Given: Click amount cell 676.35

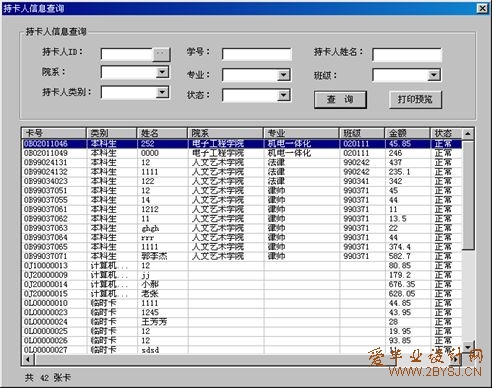Looking at the screenshot, I should [402, 284].
